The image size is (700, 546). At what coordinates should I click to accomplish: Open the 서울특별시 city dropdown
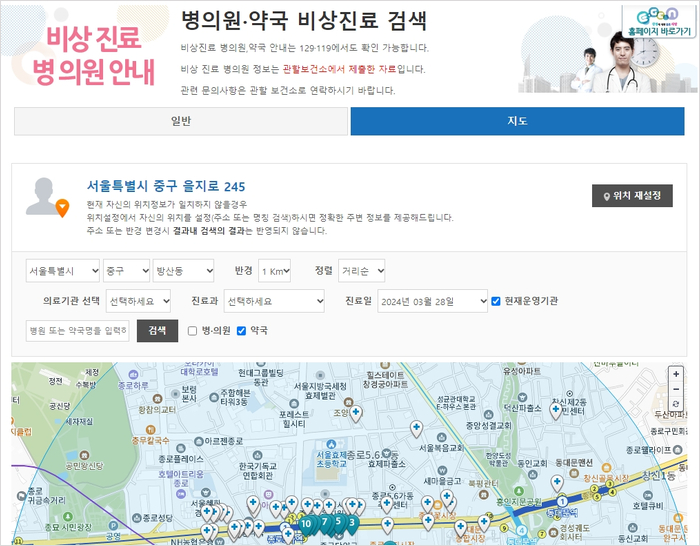pos(63,271)
